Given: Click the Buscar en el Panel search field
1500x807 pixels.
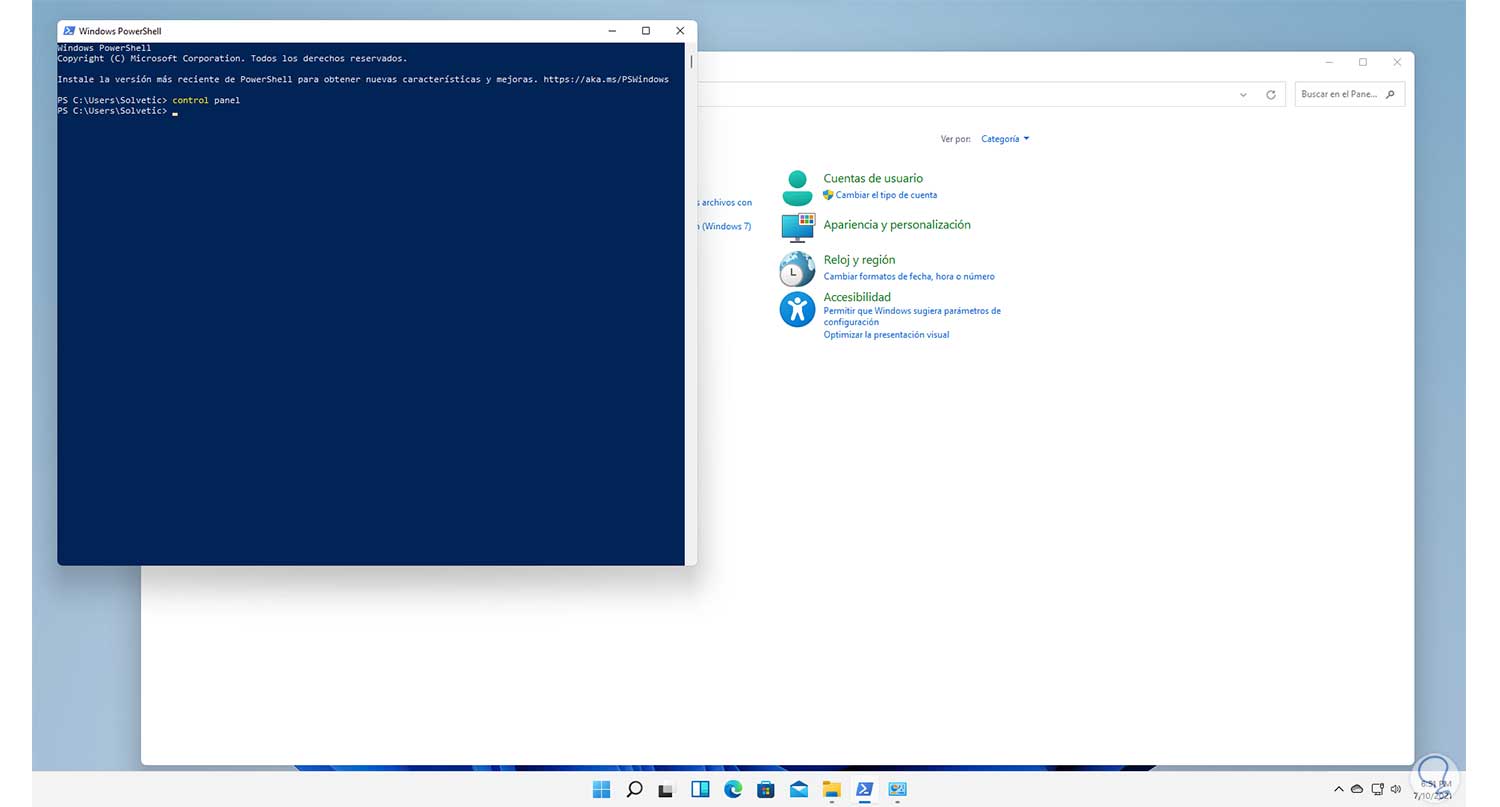Looking at the screenshot, I should click(x=1340, y=94).
